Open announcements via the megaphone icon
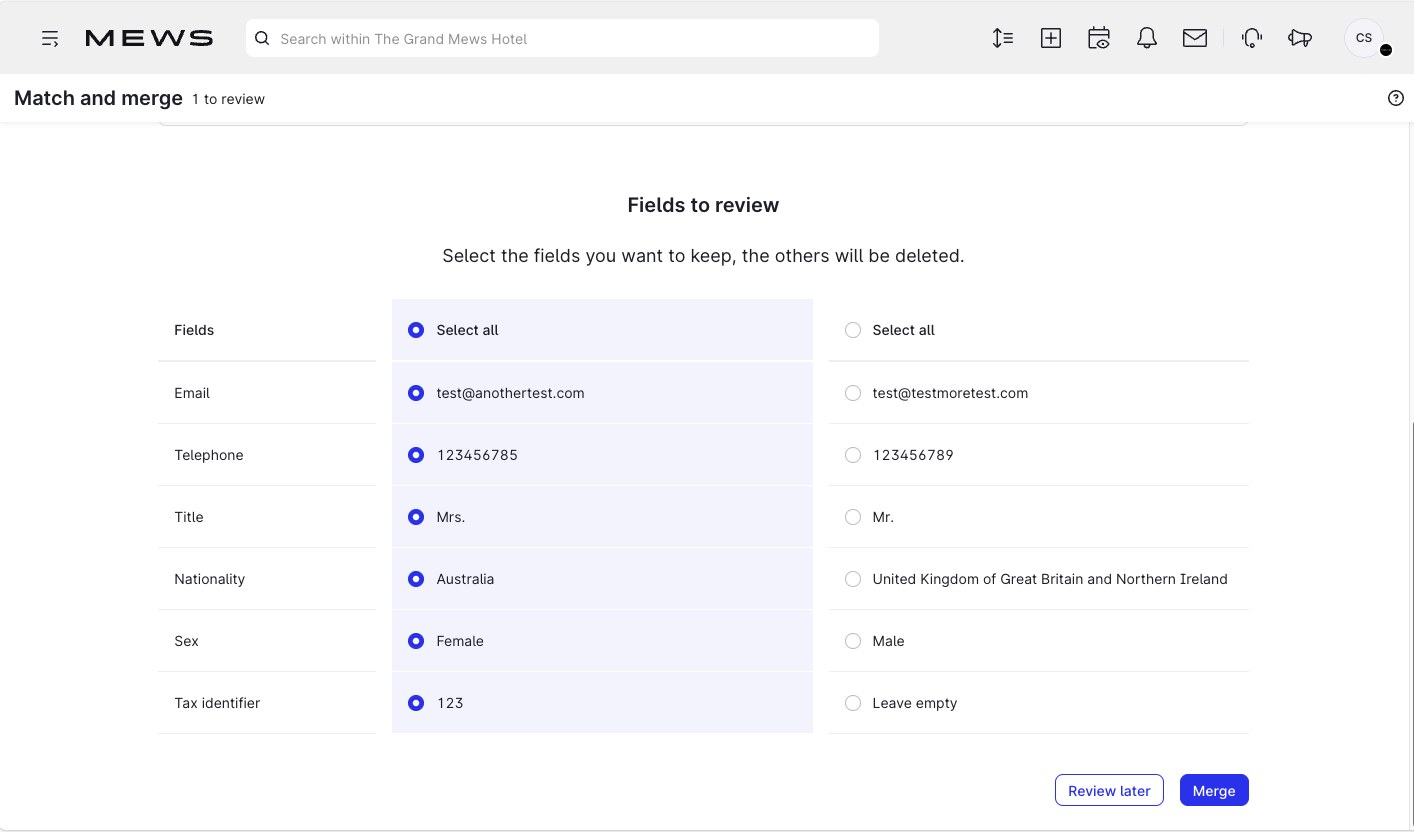Image resolution: width=1414 pixels, height=832 pixels. coord(1299,37)
